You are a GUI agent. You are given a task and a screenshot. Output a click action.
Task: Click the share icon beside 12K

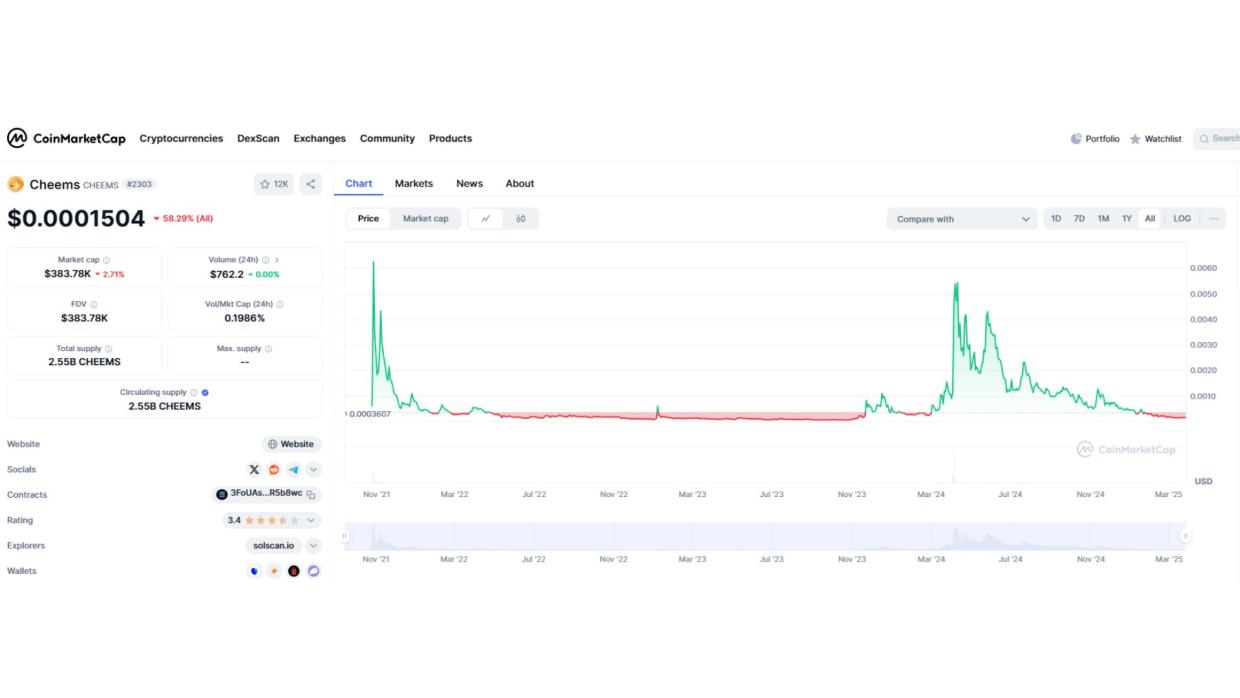point(310,184)
